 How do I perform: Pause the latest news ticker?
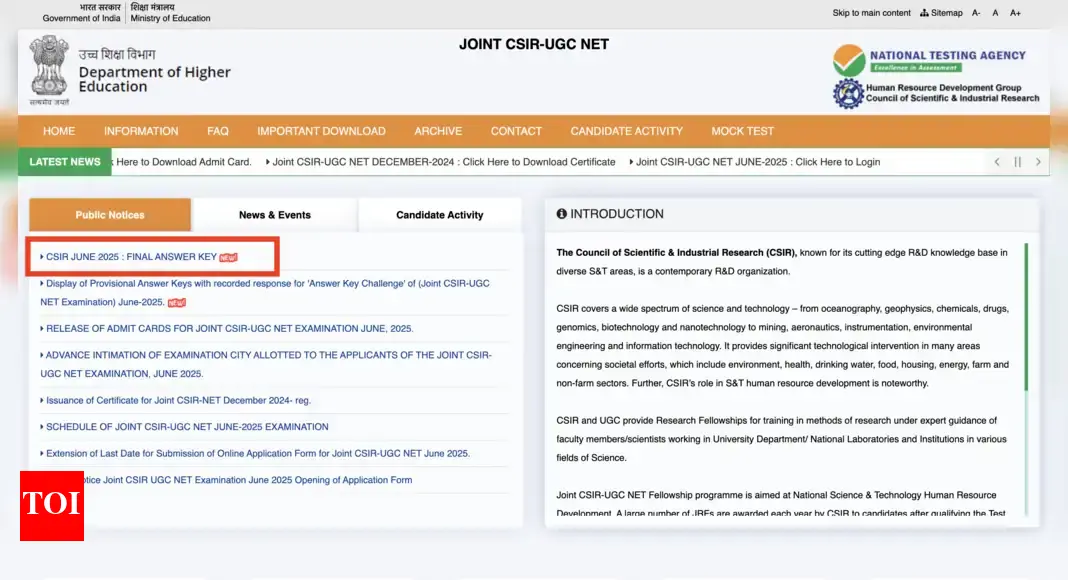point(1018,162)
